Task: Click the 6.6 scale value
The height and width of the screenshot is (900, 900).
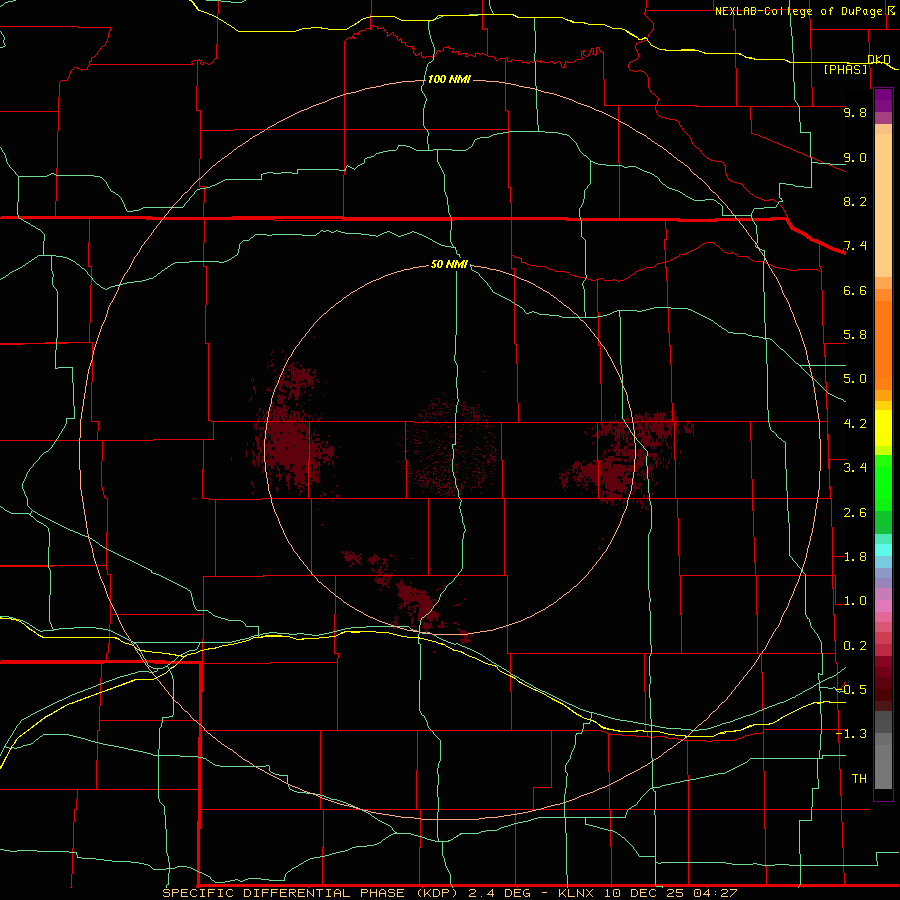Action: click(855, 290)
